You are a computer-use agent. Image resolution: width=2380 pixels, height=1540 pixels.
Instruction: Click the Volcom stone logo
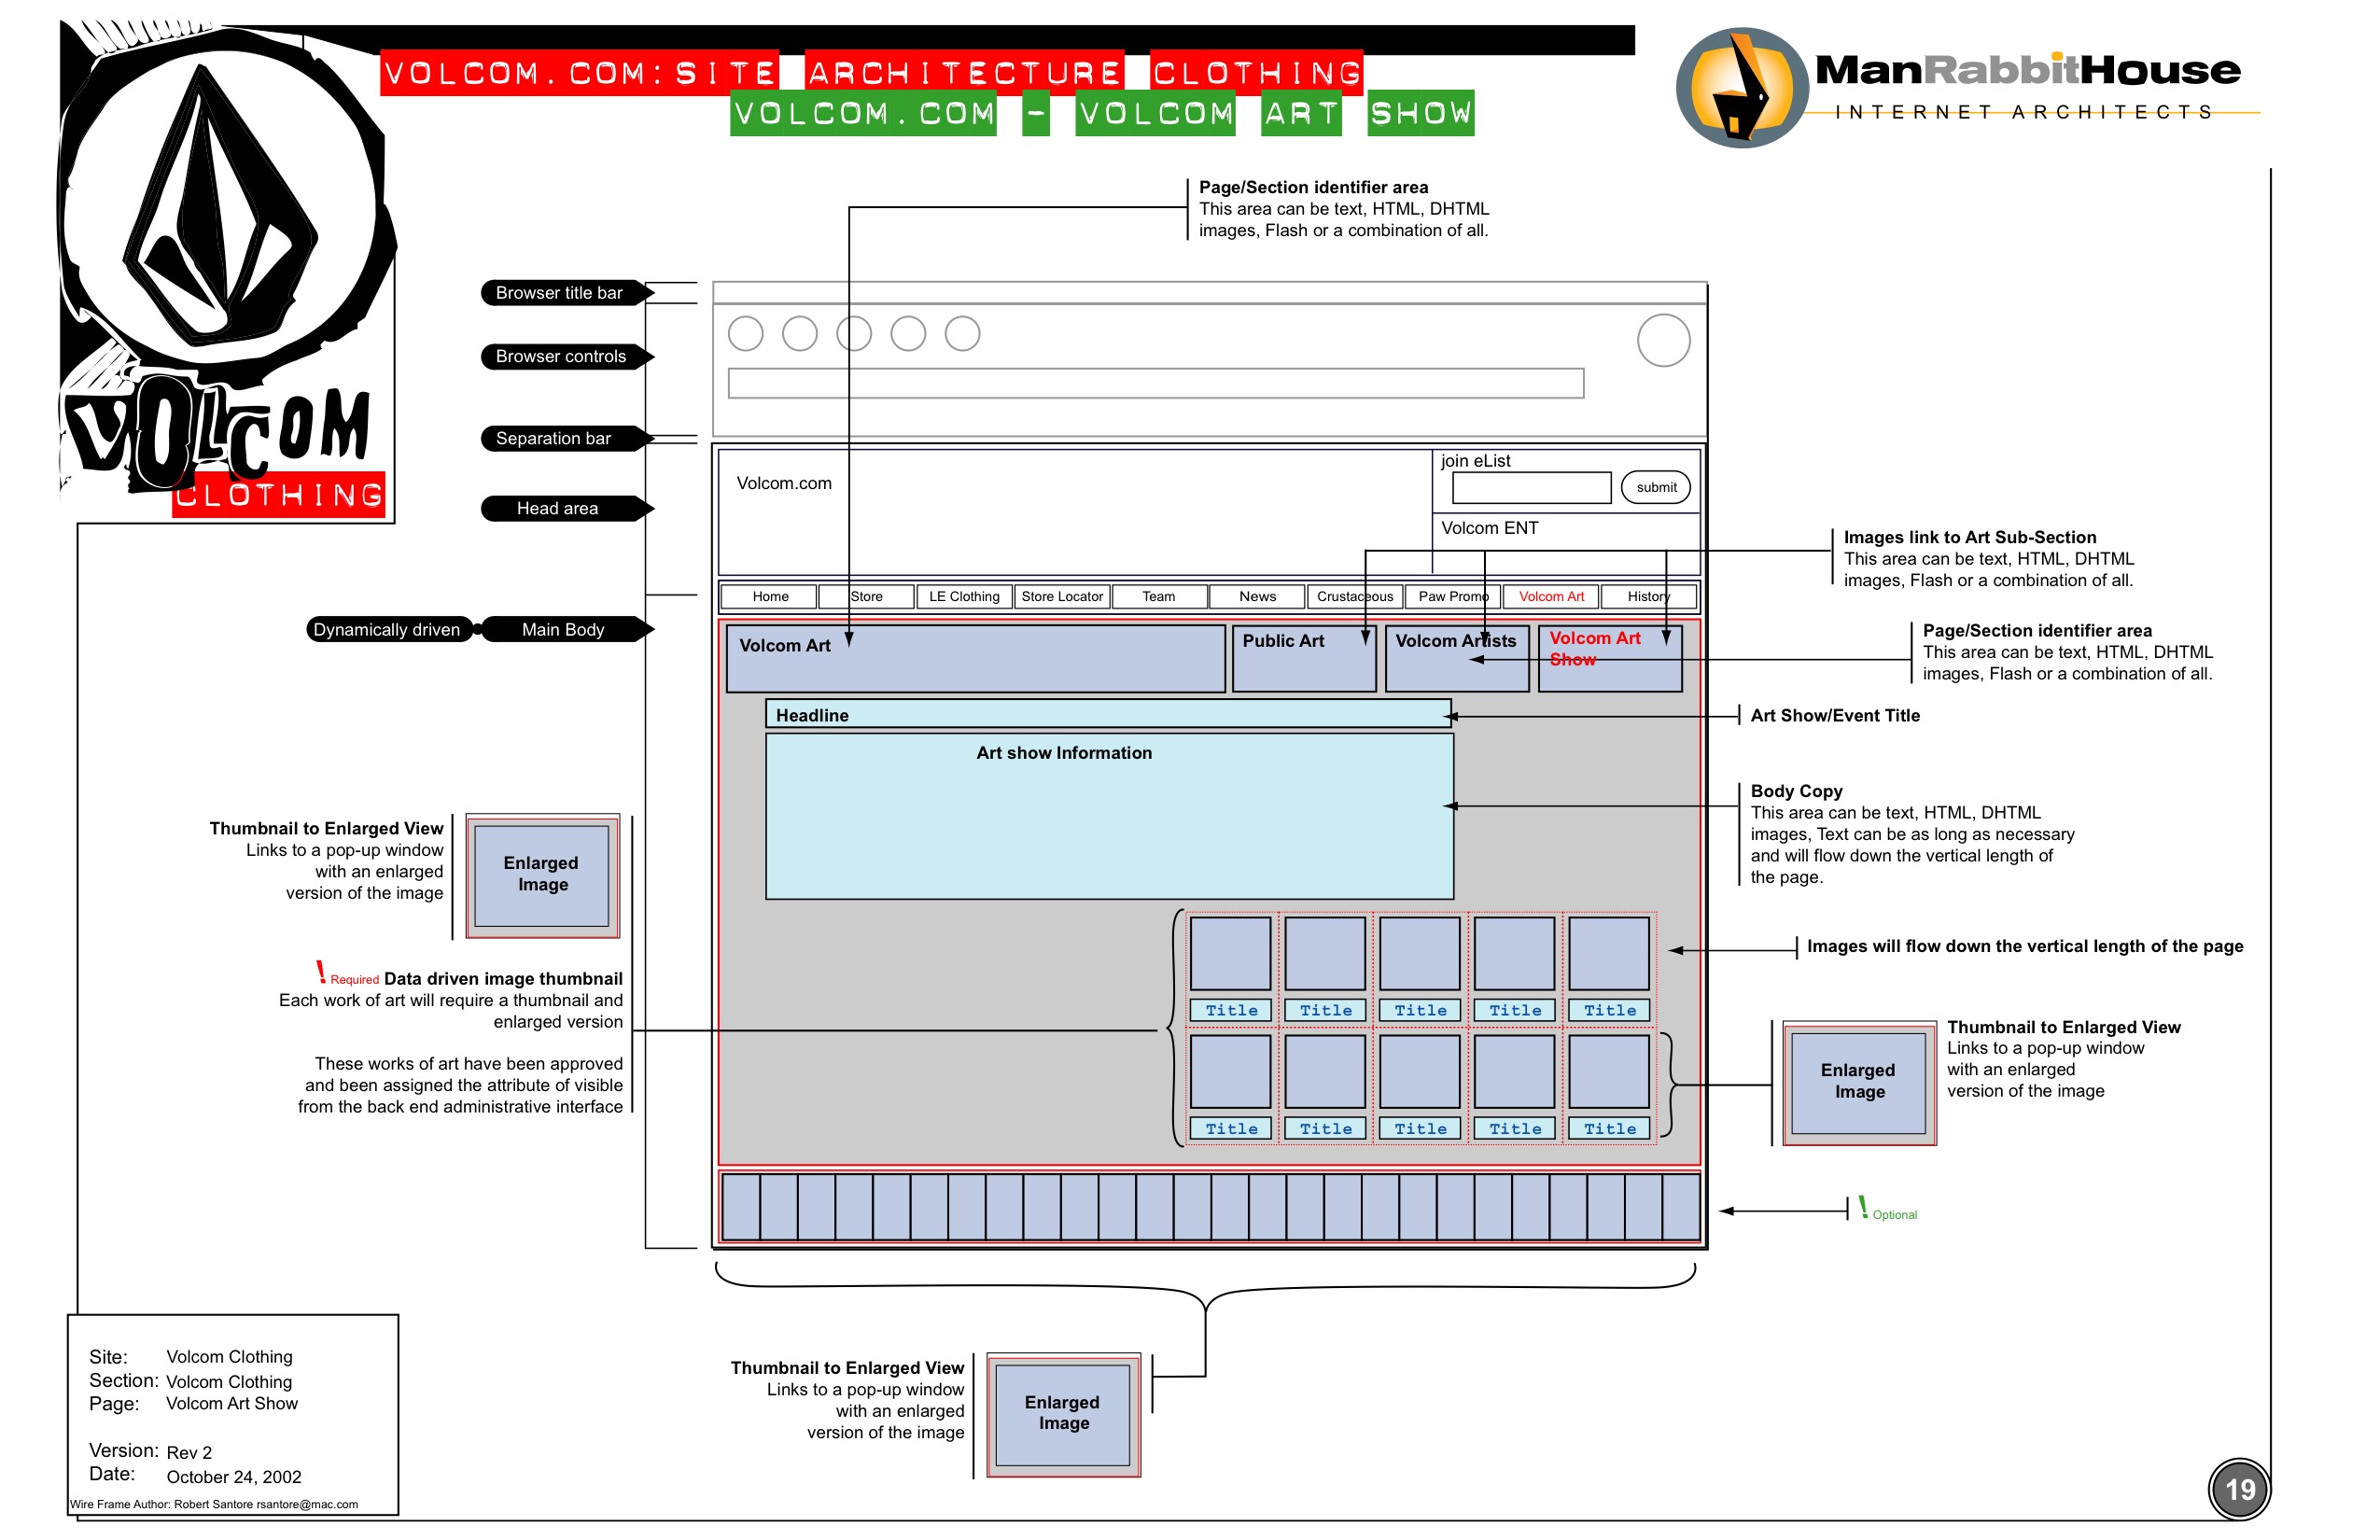[x=218, y=205]
